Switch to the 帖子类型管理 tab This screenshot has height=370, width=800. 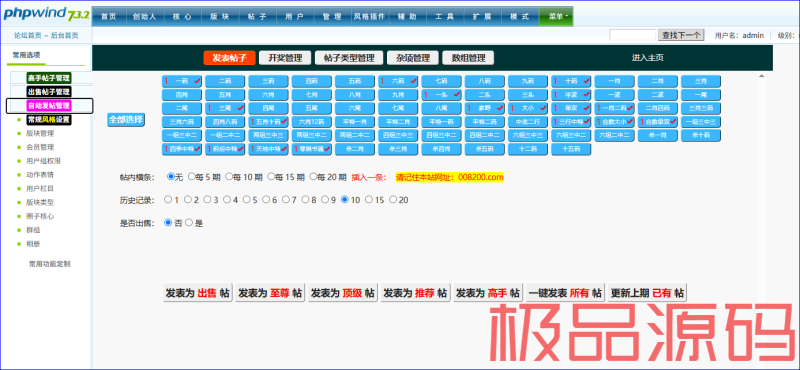coord(349,58)
